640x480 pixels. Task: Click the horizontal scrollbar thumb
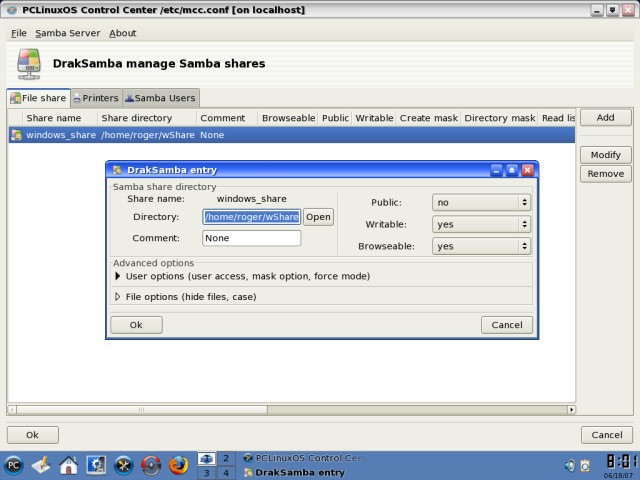point(142,409)
